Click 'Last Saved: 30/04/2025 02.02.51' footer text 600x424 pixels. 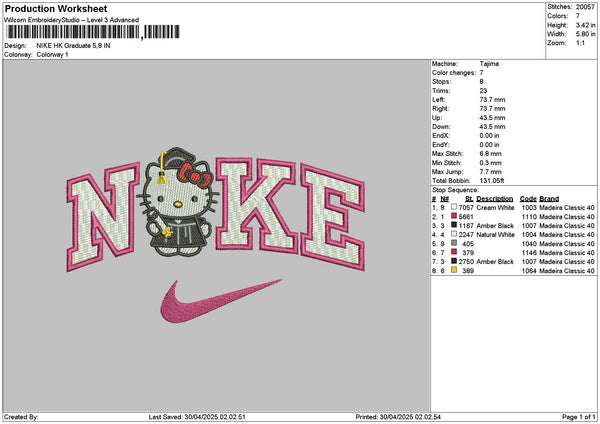tap(197, 417)
